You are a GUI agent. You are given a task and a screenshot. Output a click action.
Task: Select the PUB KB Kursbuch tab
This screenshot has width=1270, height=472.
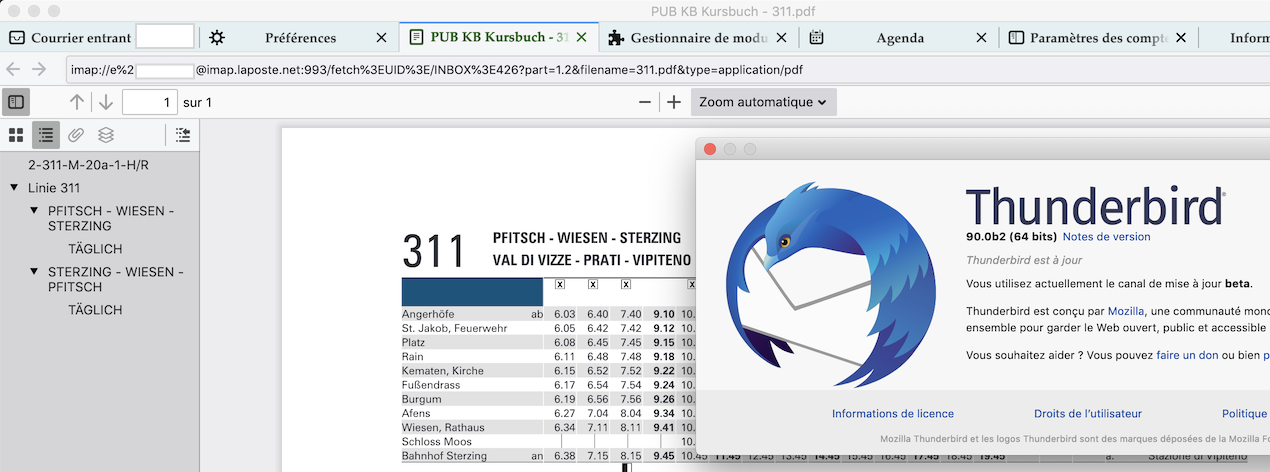tap(500, 38)
